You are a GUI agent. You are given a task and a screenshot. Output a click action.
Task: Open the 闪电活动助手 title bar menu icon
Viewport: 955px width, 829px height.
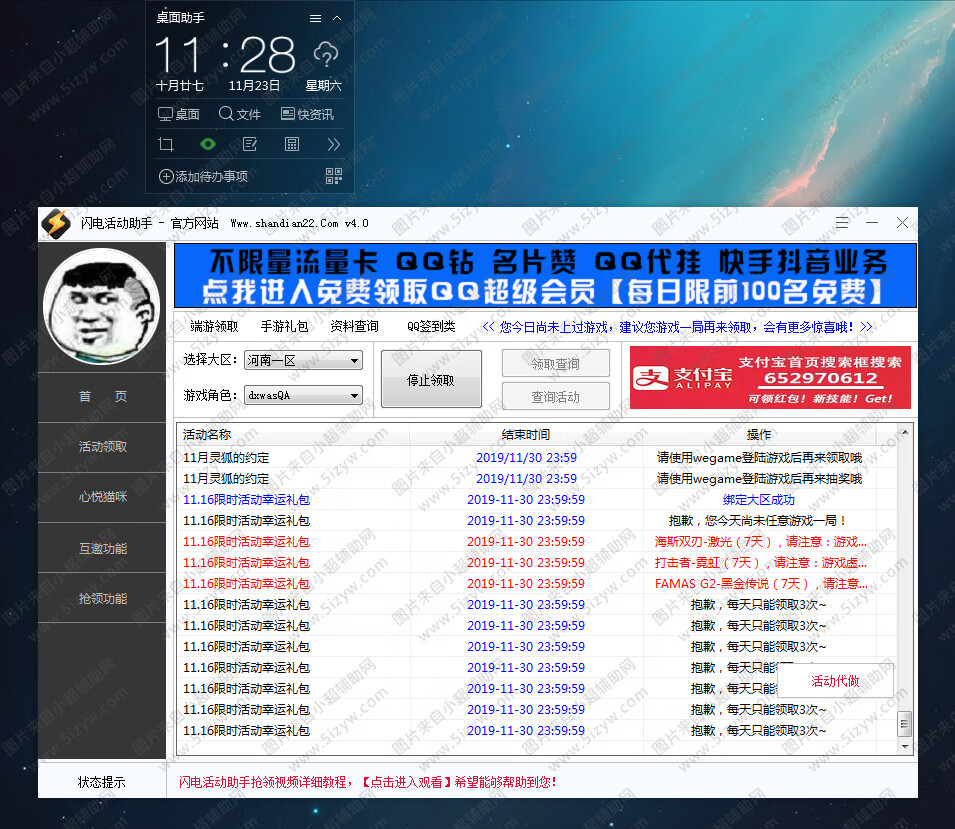(x=842, y=222)
